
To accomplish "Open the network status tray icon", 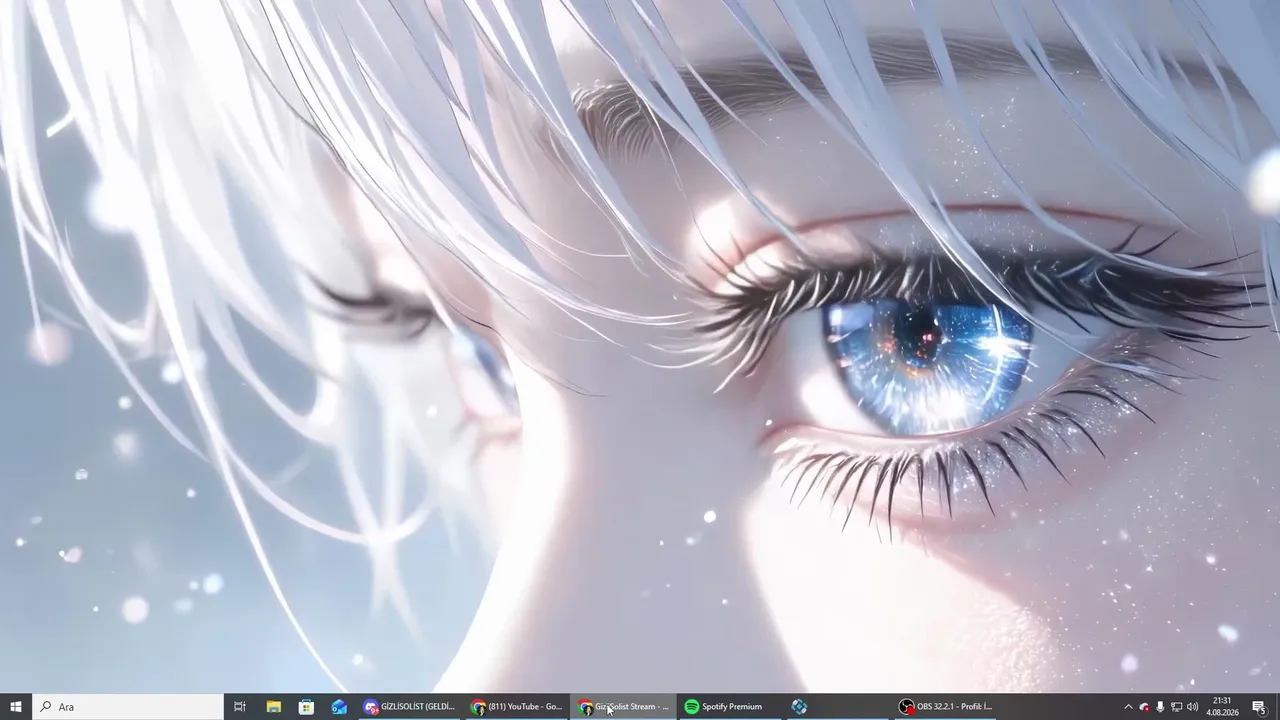I will [x=1176, y=707].
